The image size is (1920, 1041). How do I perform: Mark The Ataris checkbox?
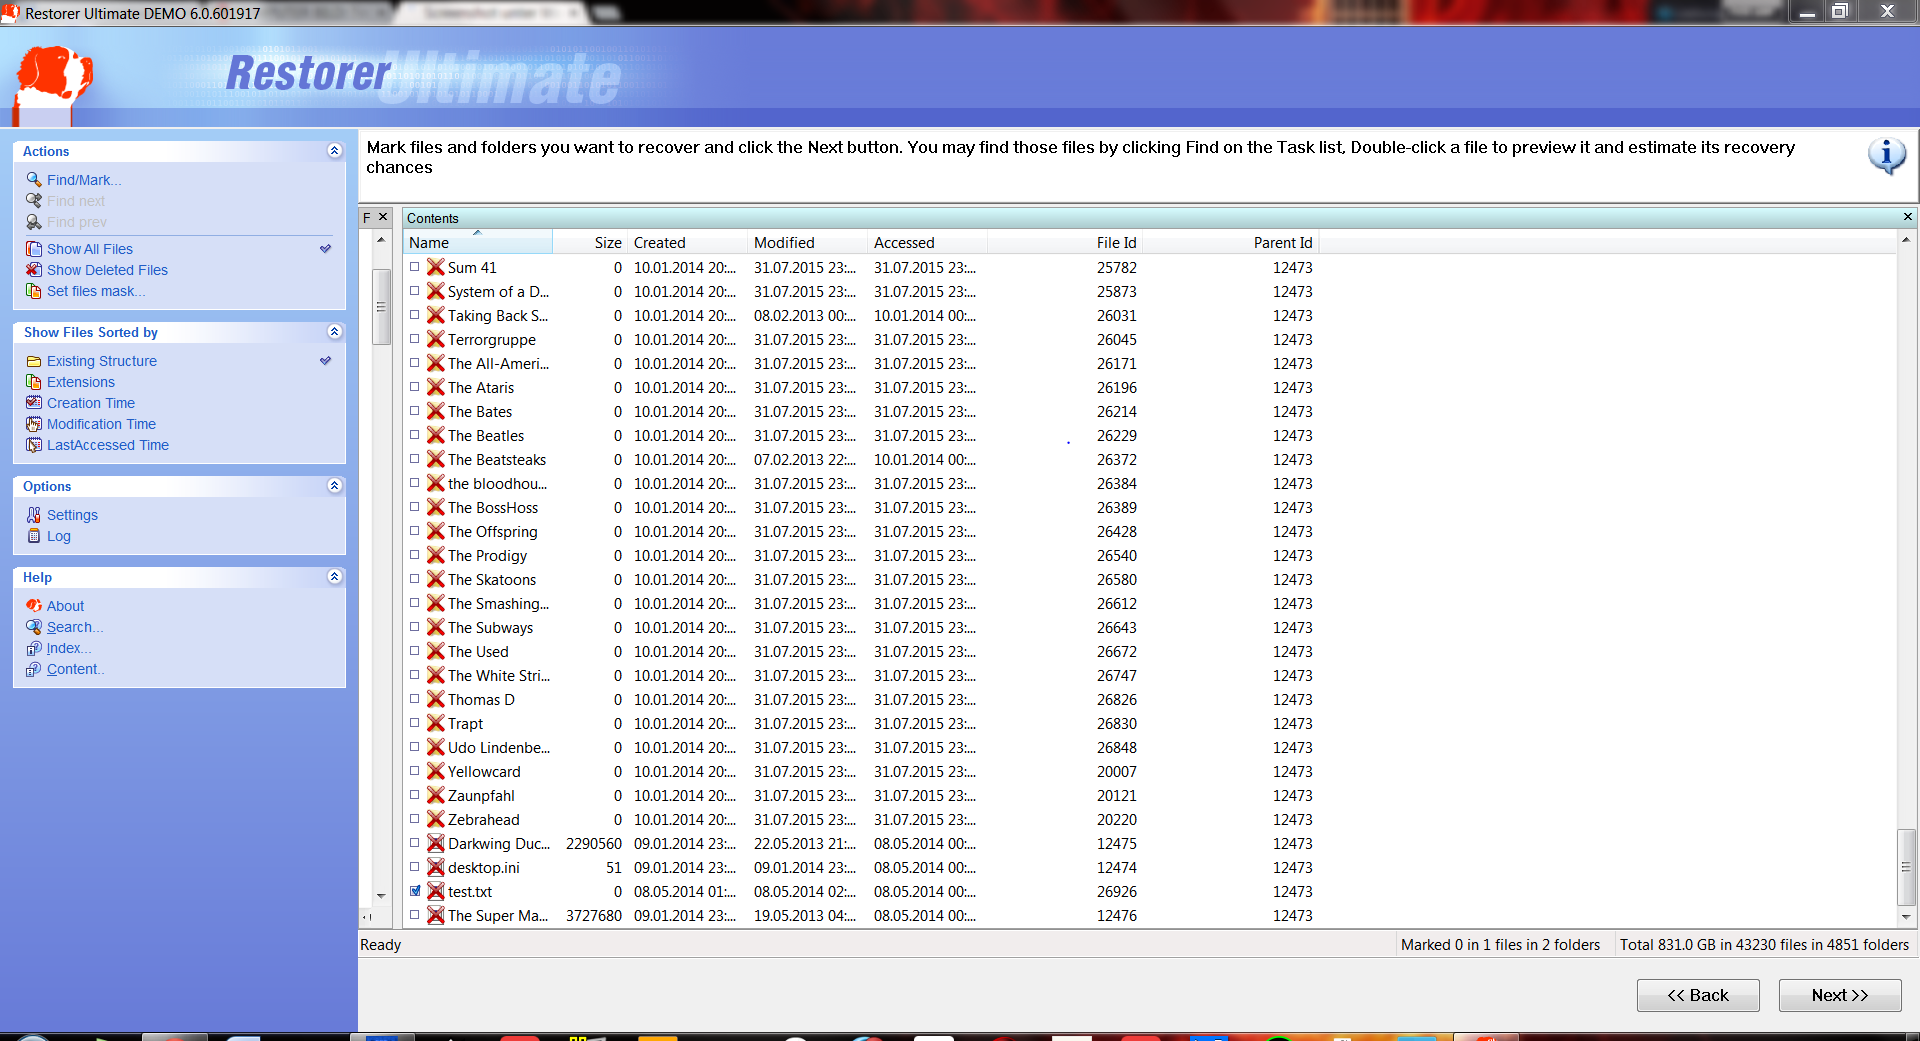pos(415,387)
